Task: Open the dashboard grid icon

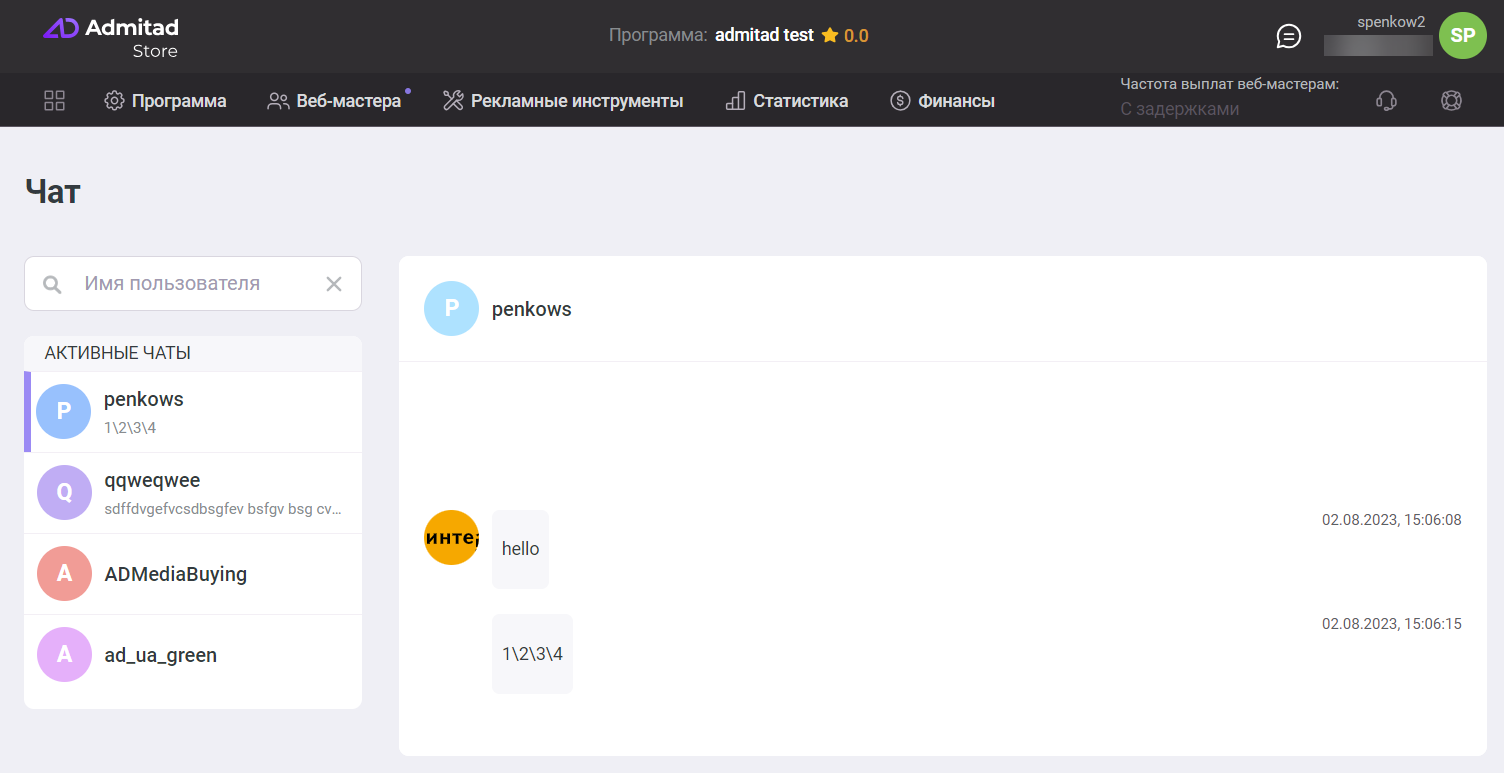Action: tap(55, 100)
